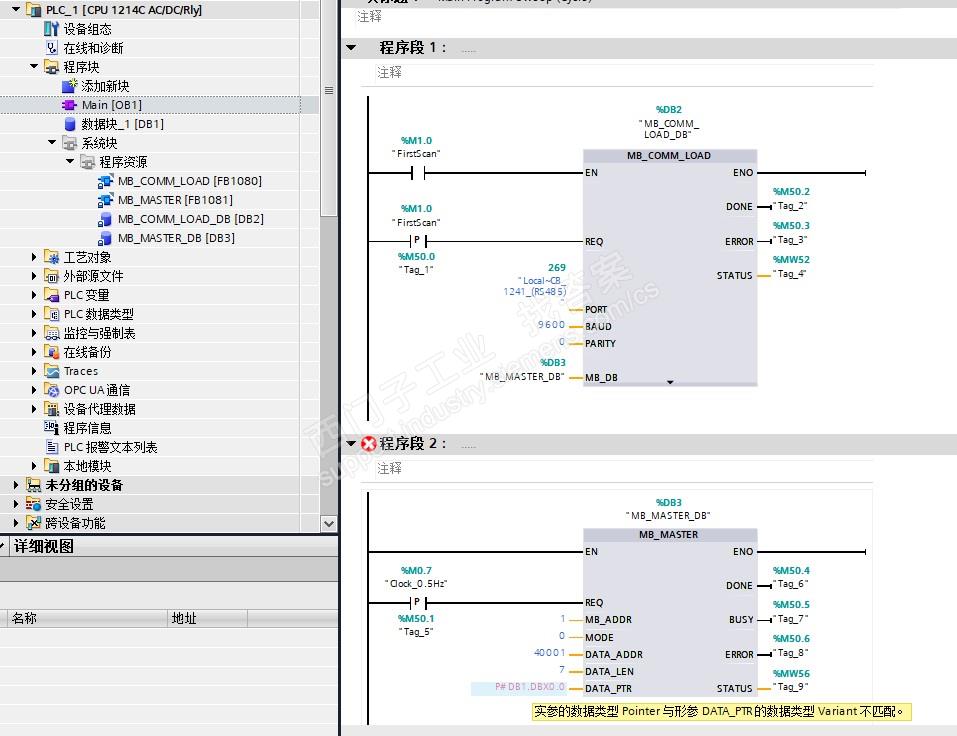Click STATUS output %MW52 Tag_4
Image resolution: width=957 pixels, height=736 pixels.
pos(791,267)
